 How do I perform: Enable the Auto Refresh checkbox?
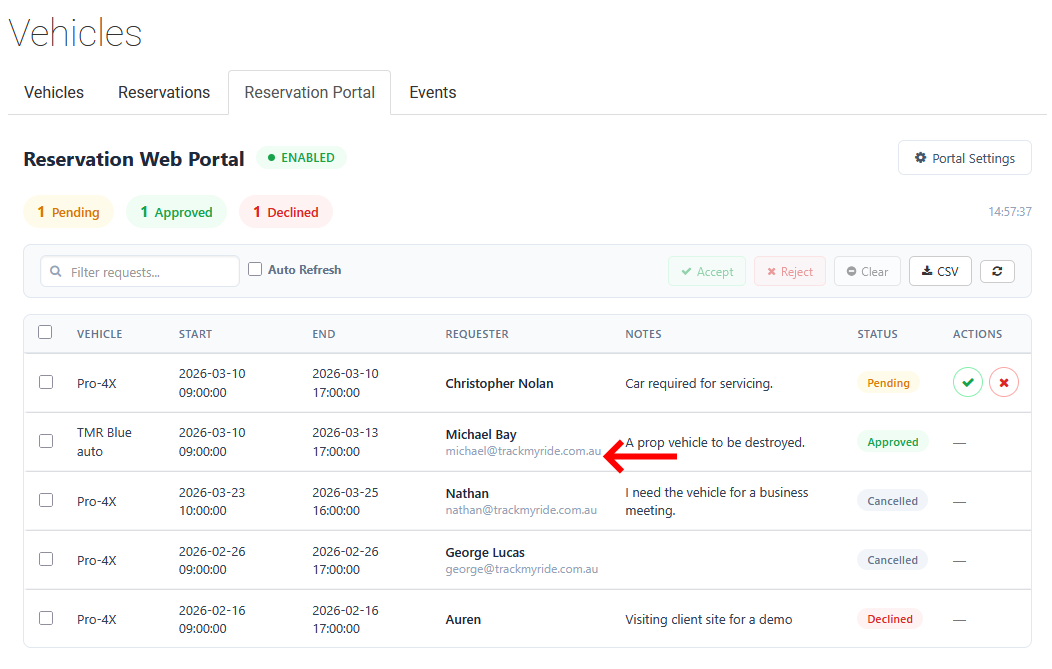pos(255,269)
